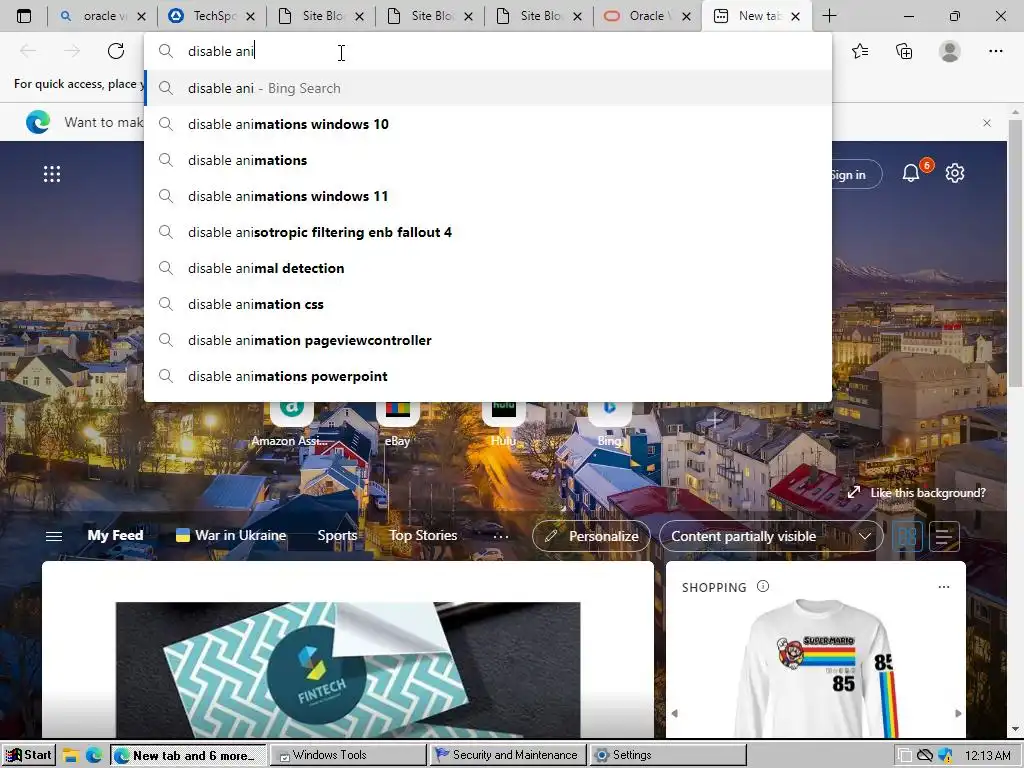Viewport: 1024px width, 768px height.
Task: Switch to the TechSpot tab
Action: (214, 16)
